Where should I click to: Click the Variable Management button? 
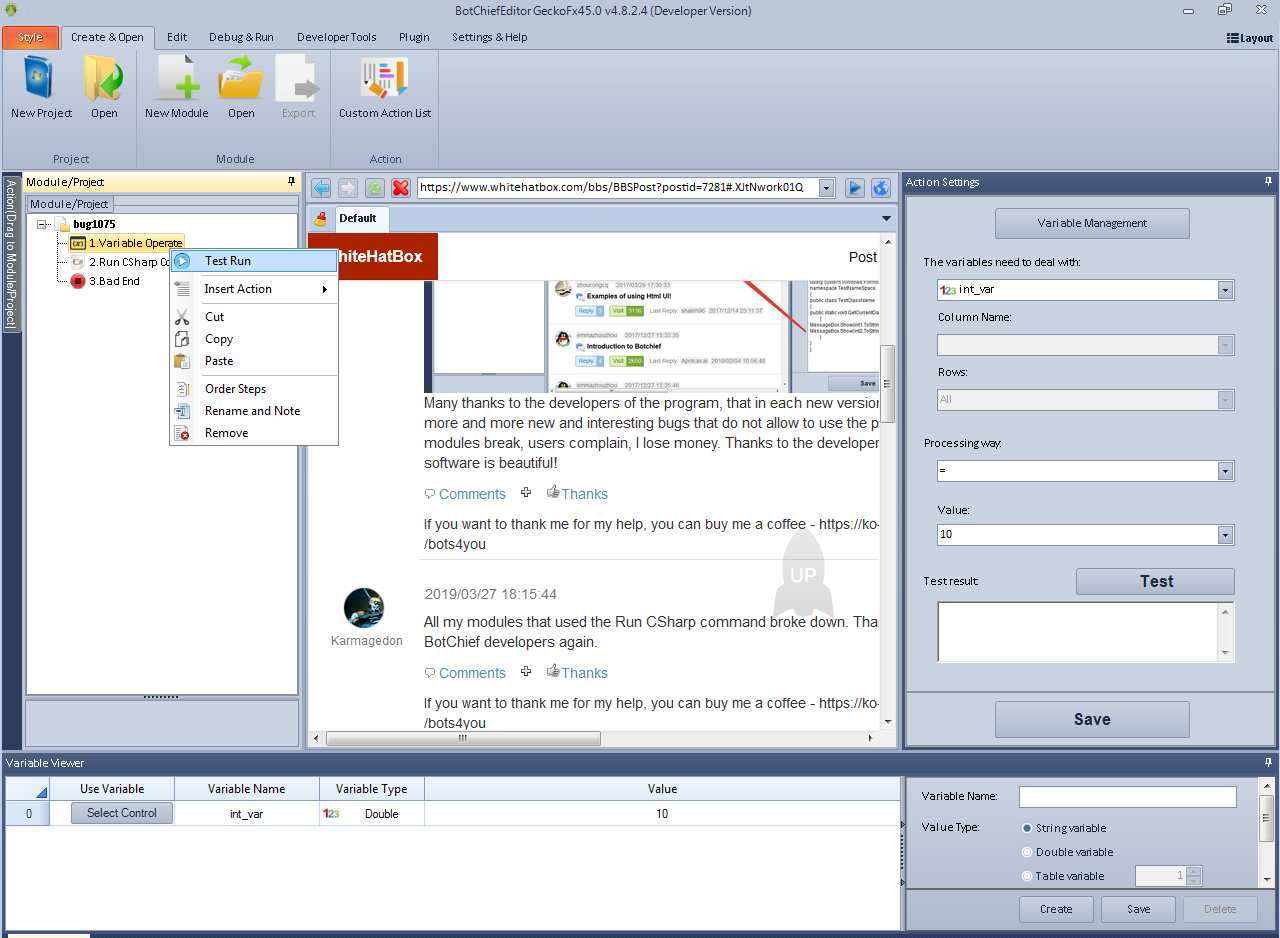click(1092, 223)
